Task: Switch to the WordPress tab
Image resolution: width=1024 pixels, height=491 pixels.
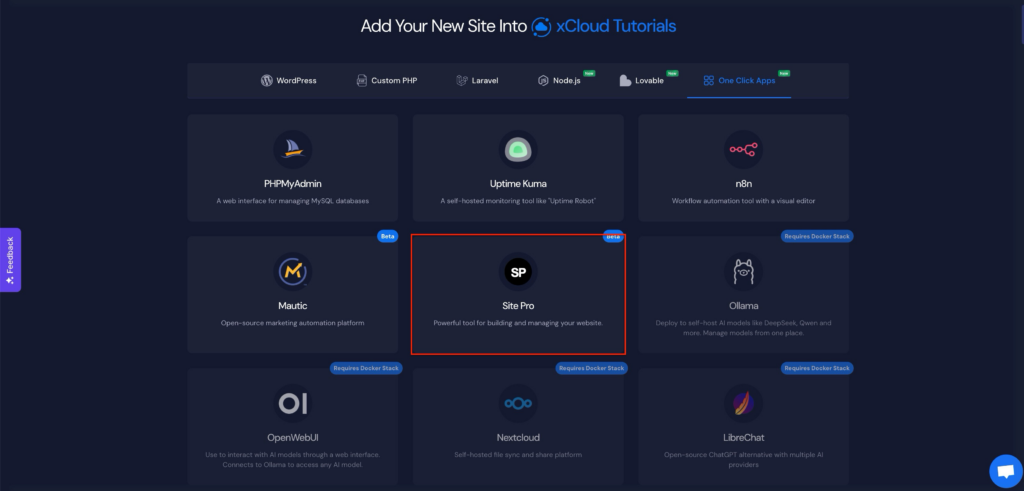Action: [289, 80]
